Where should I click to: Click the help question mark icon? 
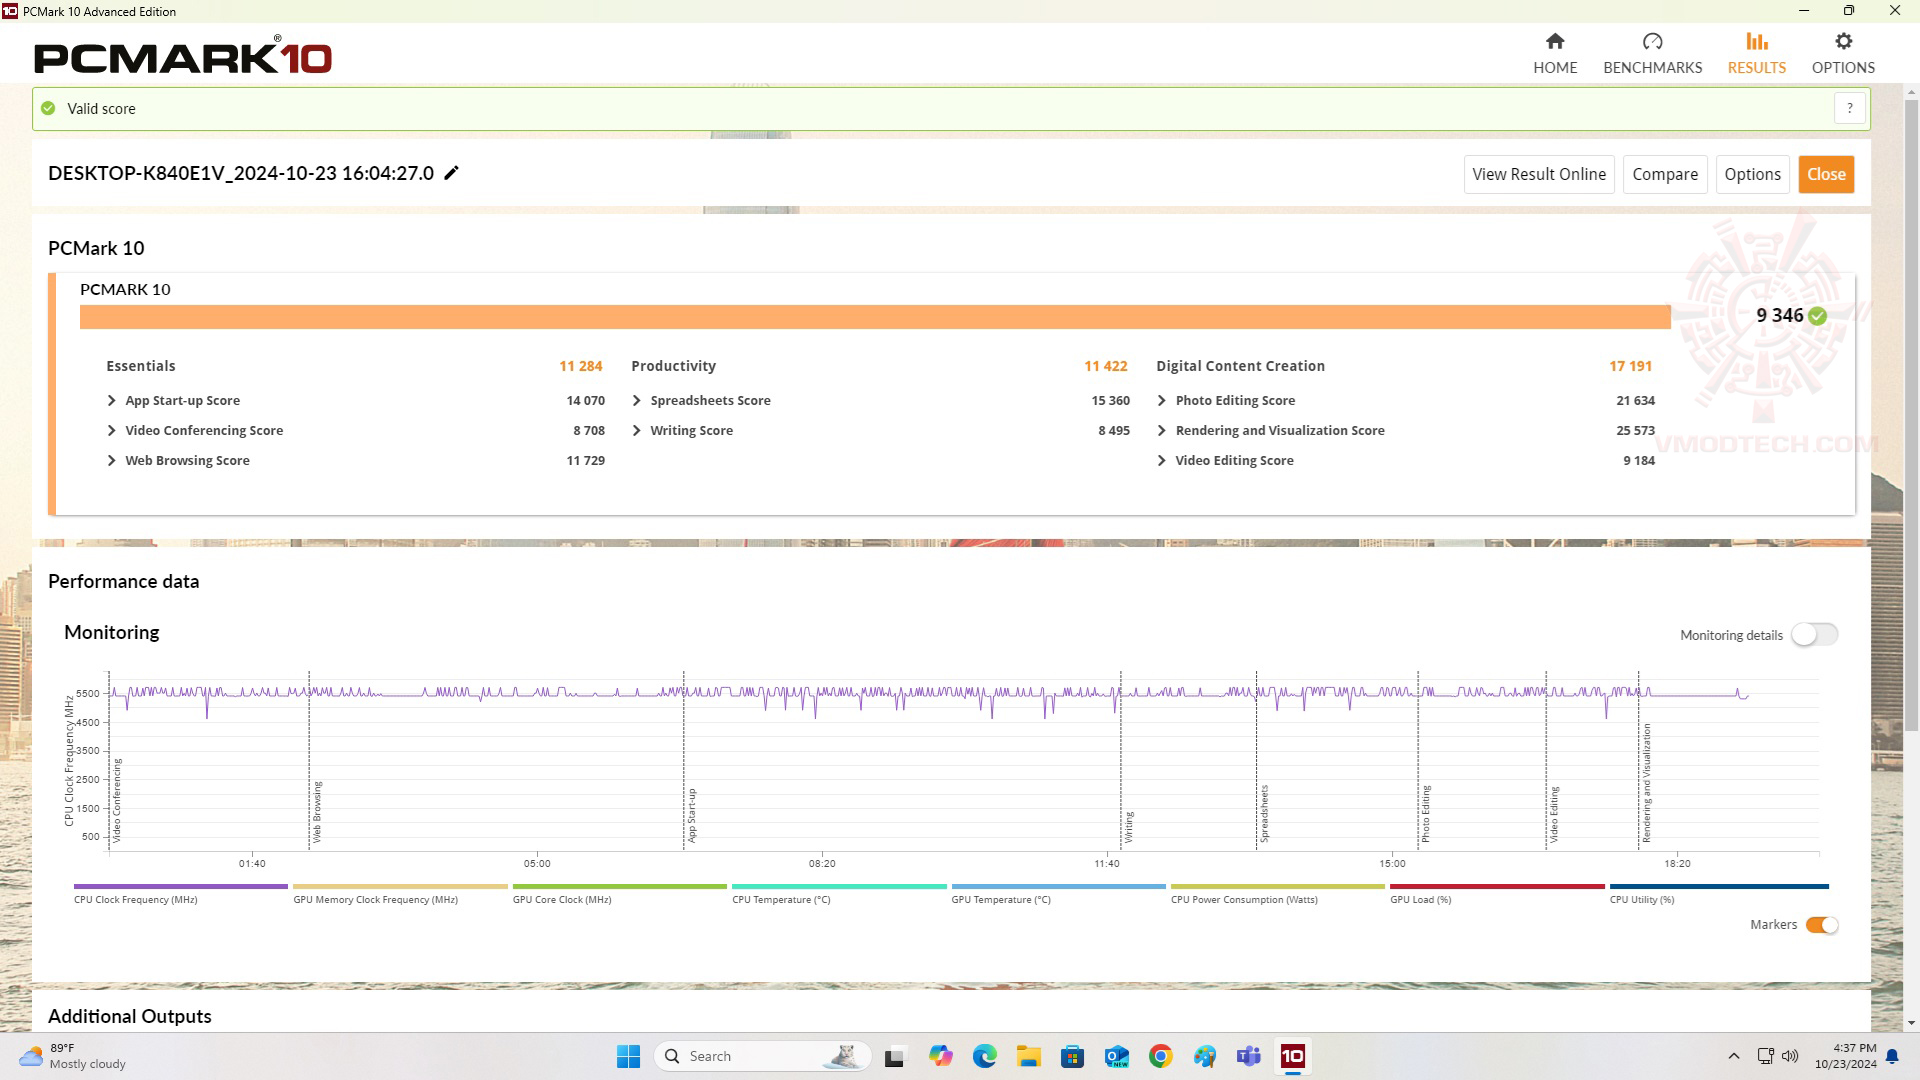(1849, 108)
